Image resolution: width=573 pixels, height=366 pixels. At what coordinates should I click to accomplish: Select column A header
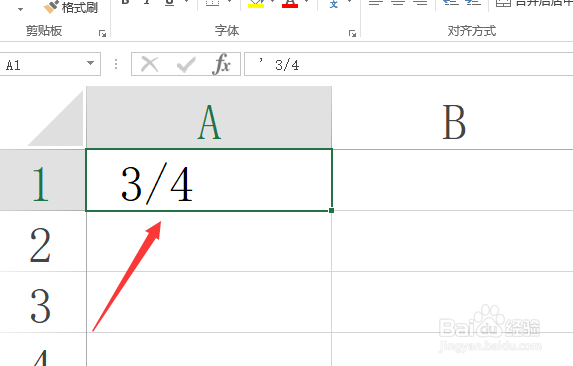[x=209, y=118]
